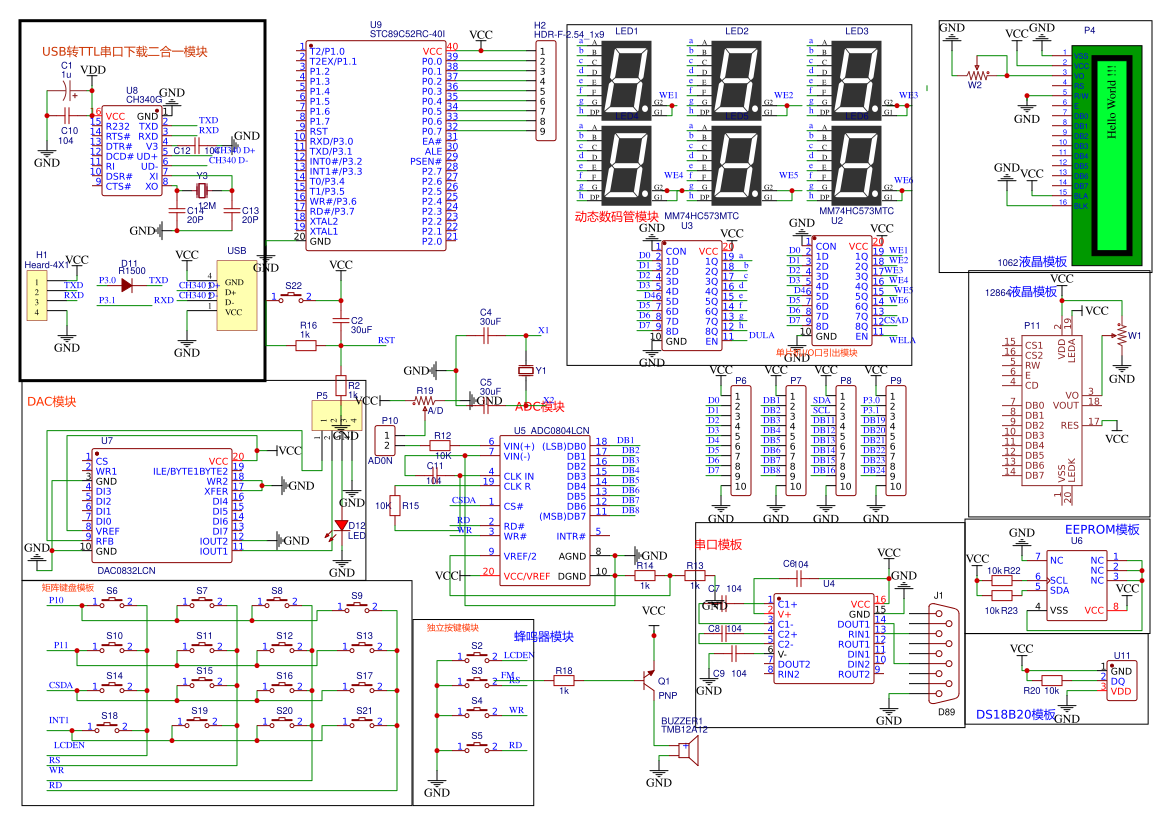The image size is (1169, 827).
Task: Click the '1062液晶模板' label
Action: pos(1032,262)
